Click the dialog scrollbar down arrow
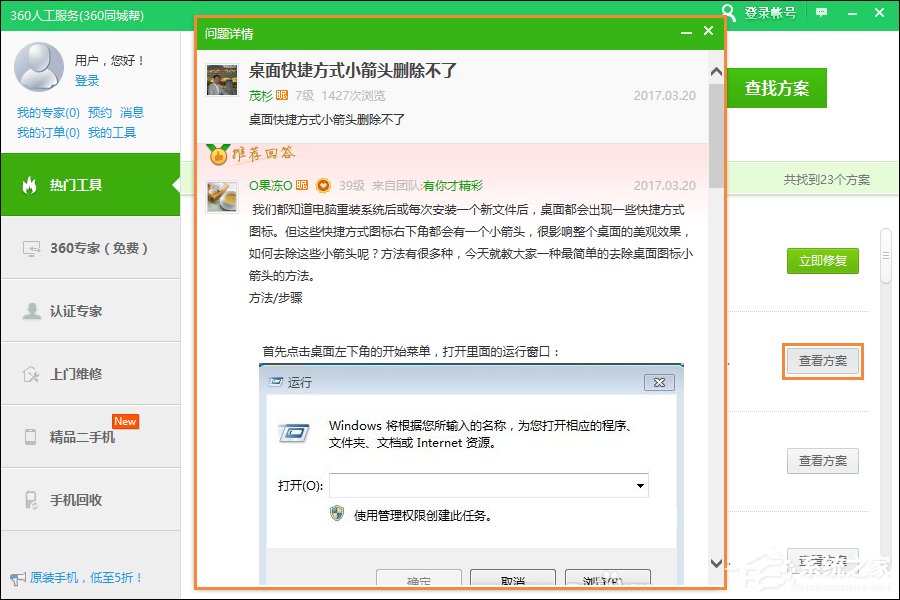This screenshot has height=600, width=900. click(715, 563)
